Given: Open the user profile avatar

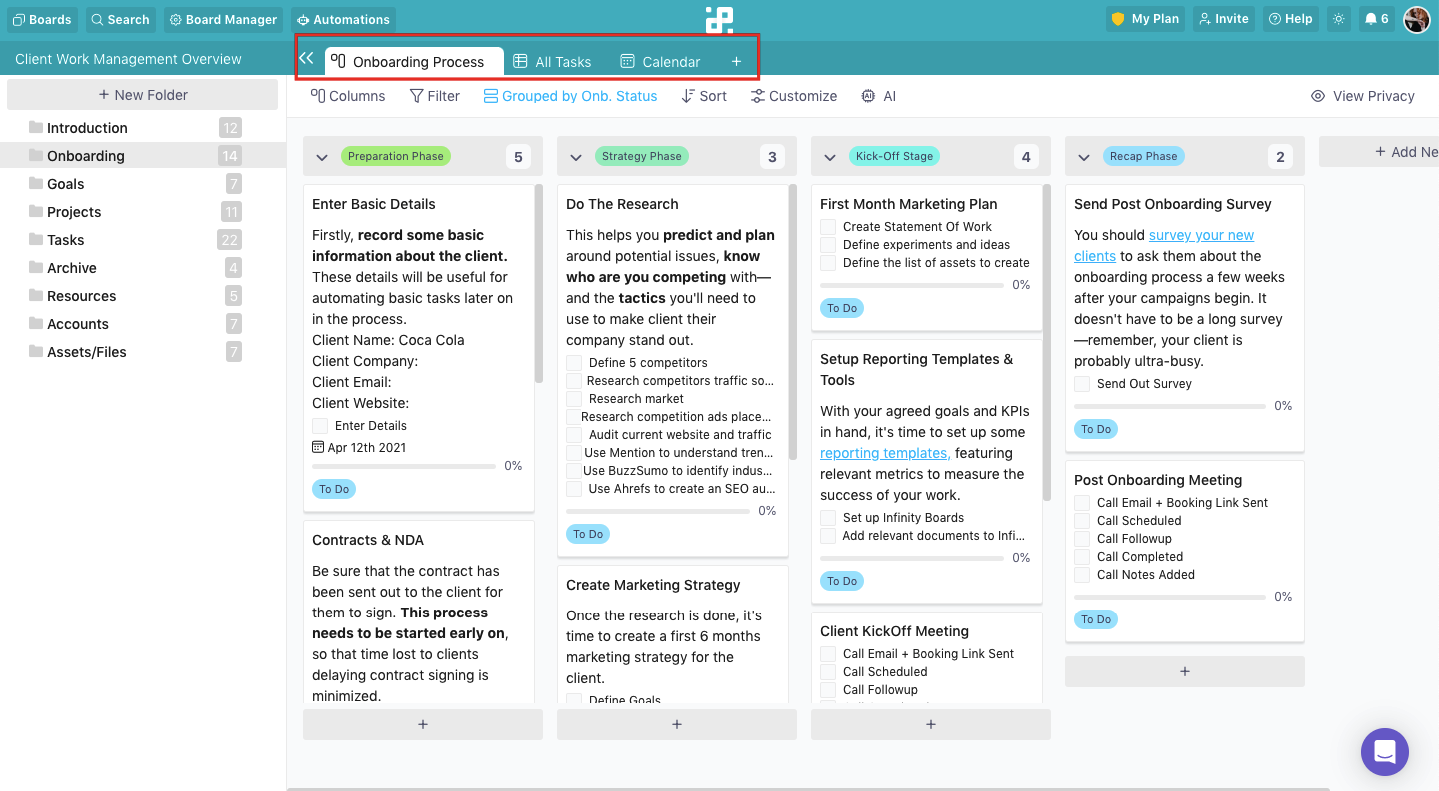Looking at the screenshot, I should tap(1417, 19).
